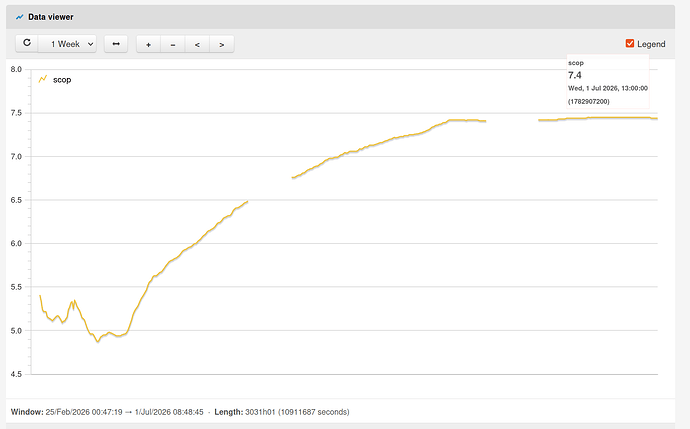690x429 pixels.
Task: Click the scop legend label
Action: pos(62,80)
